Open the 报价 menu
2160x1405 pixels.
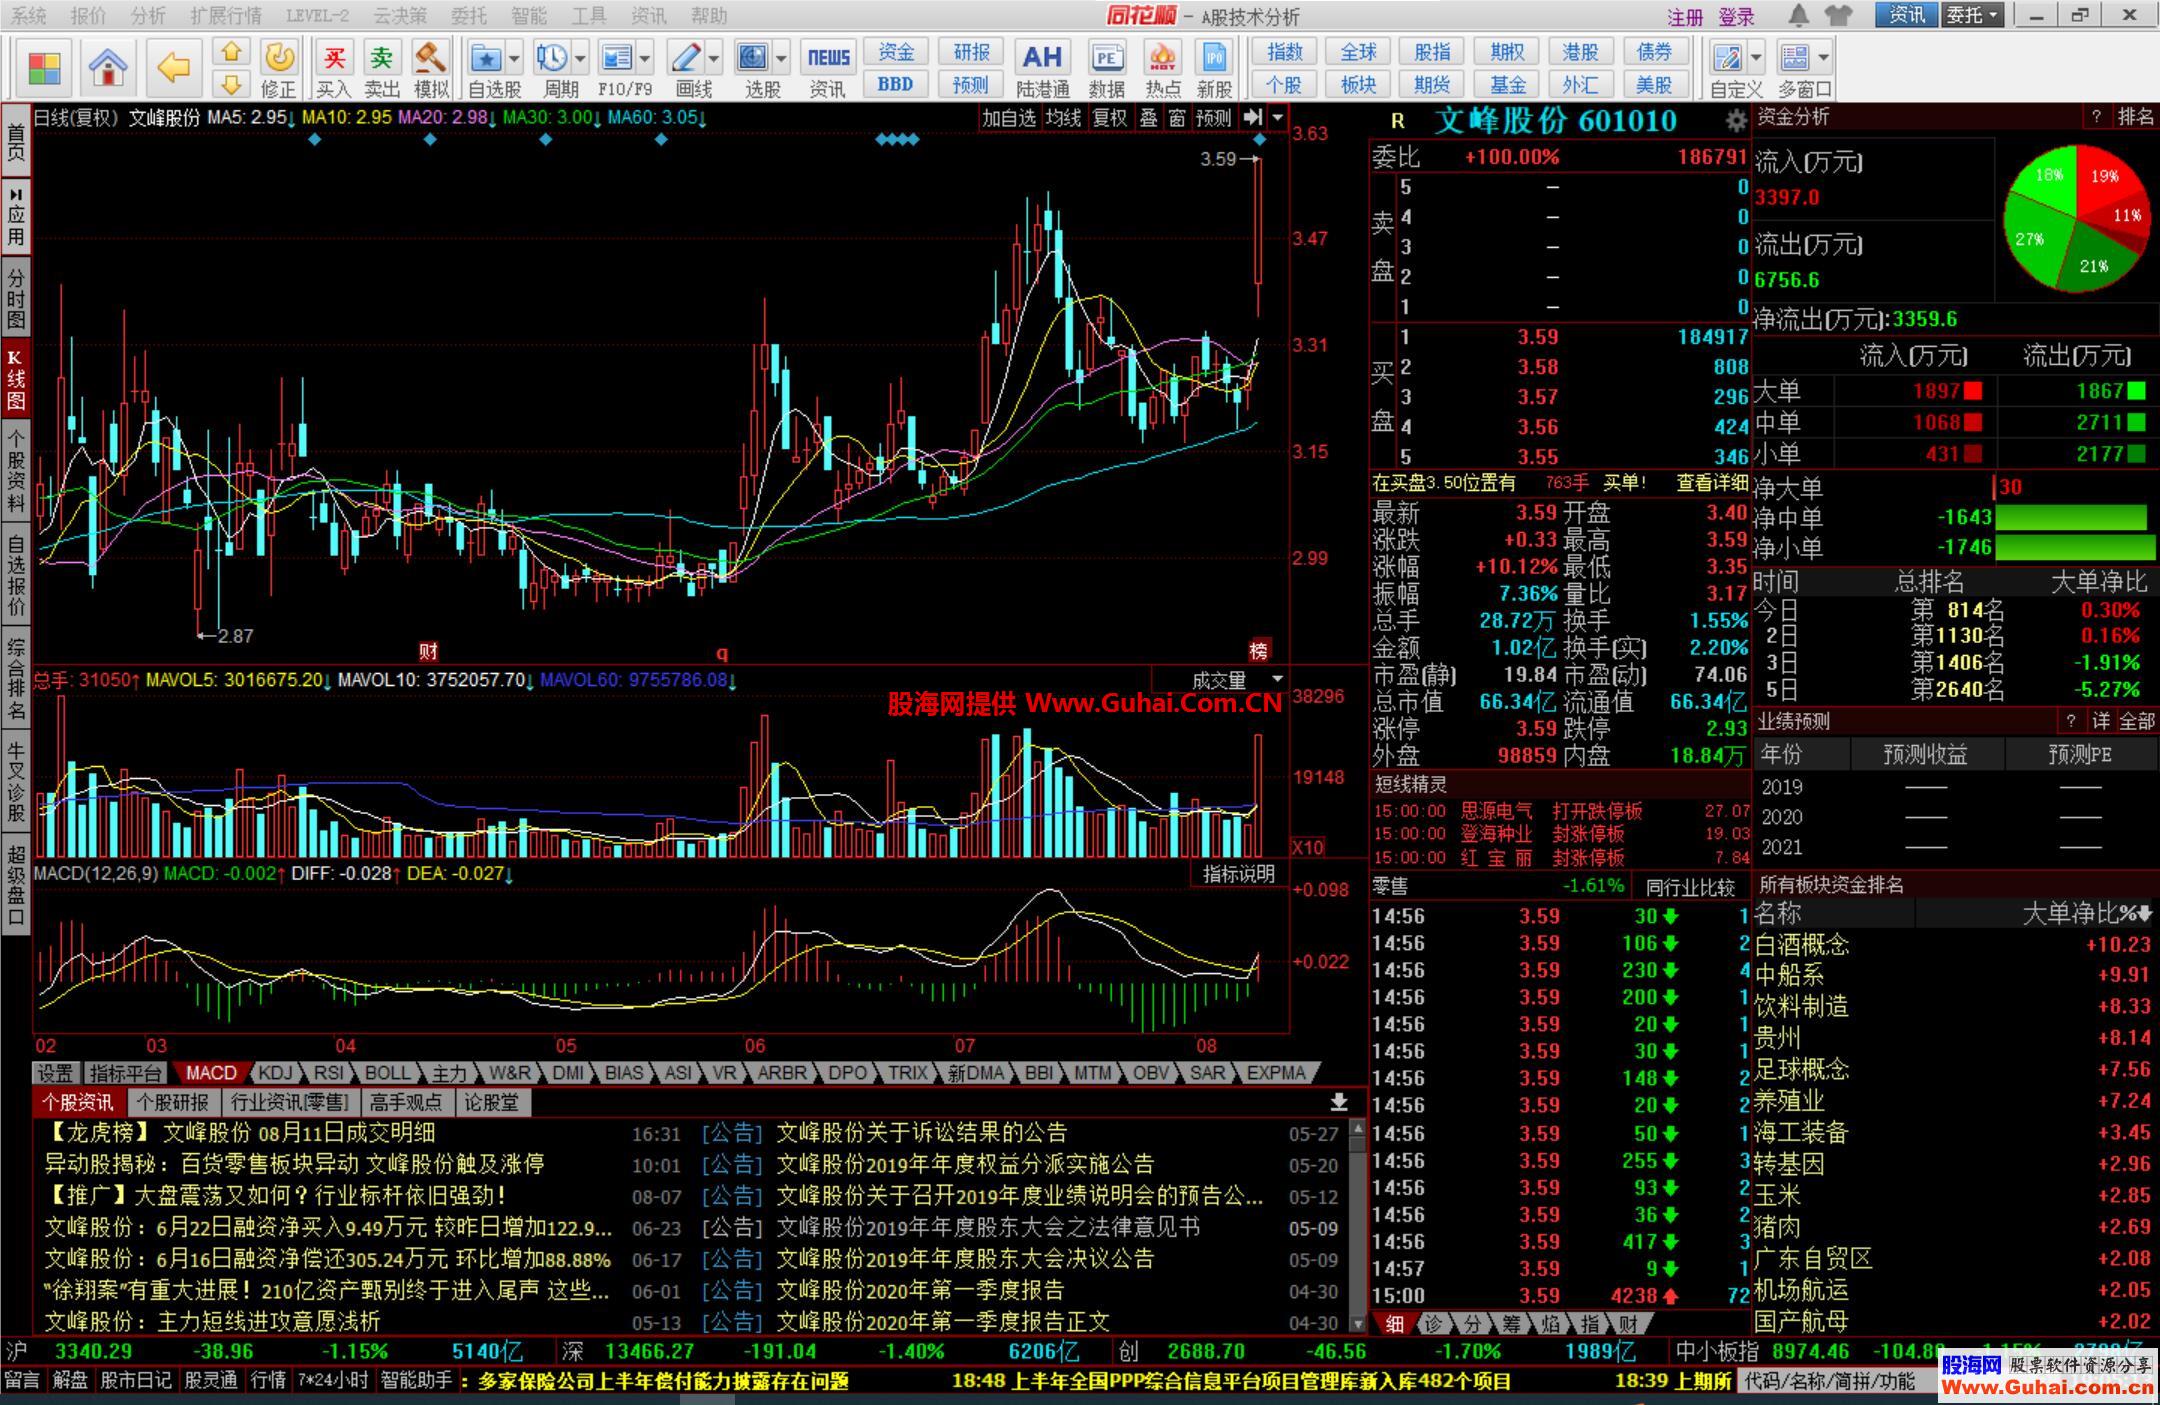tap(88, 16)
